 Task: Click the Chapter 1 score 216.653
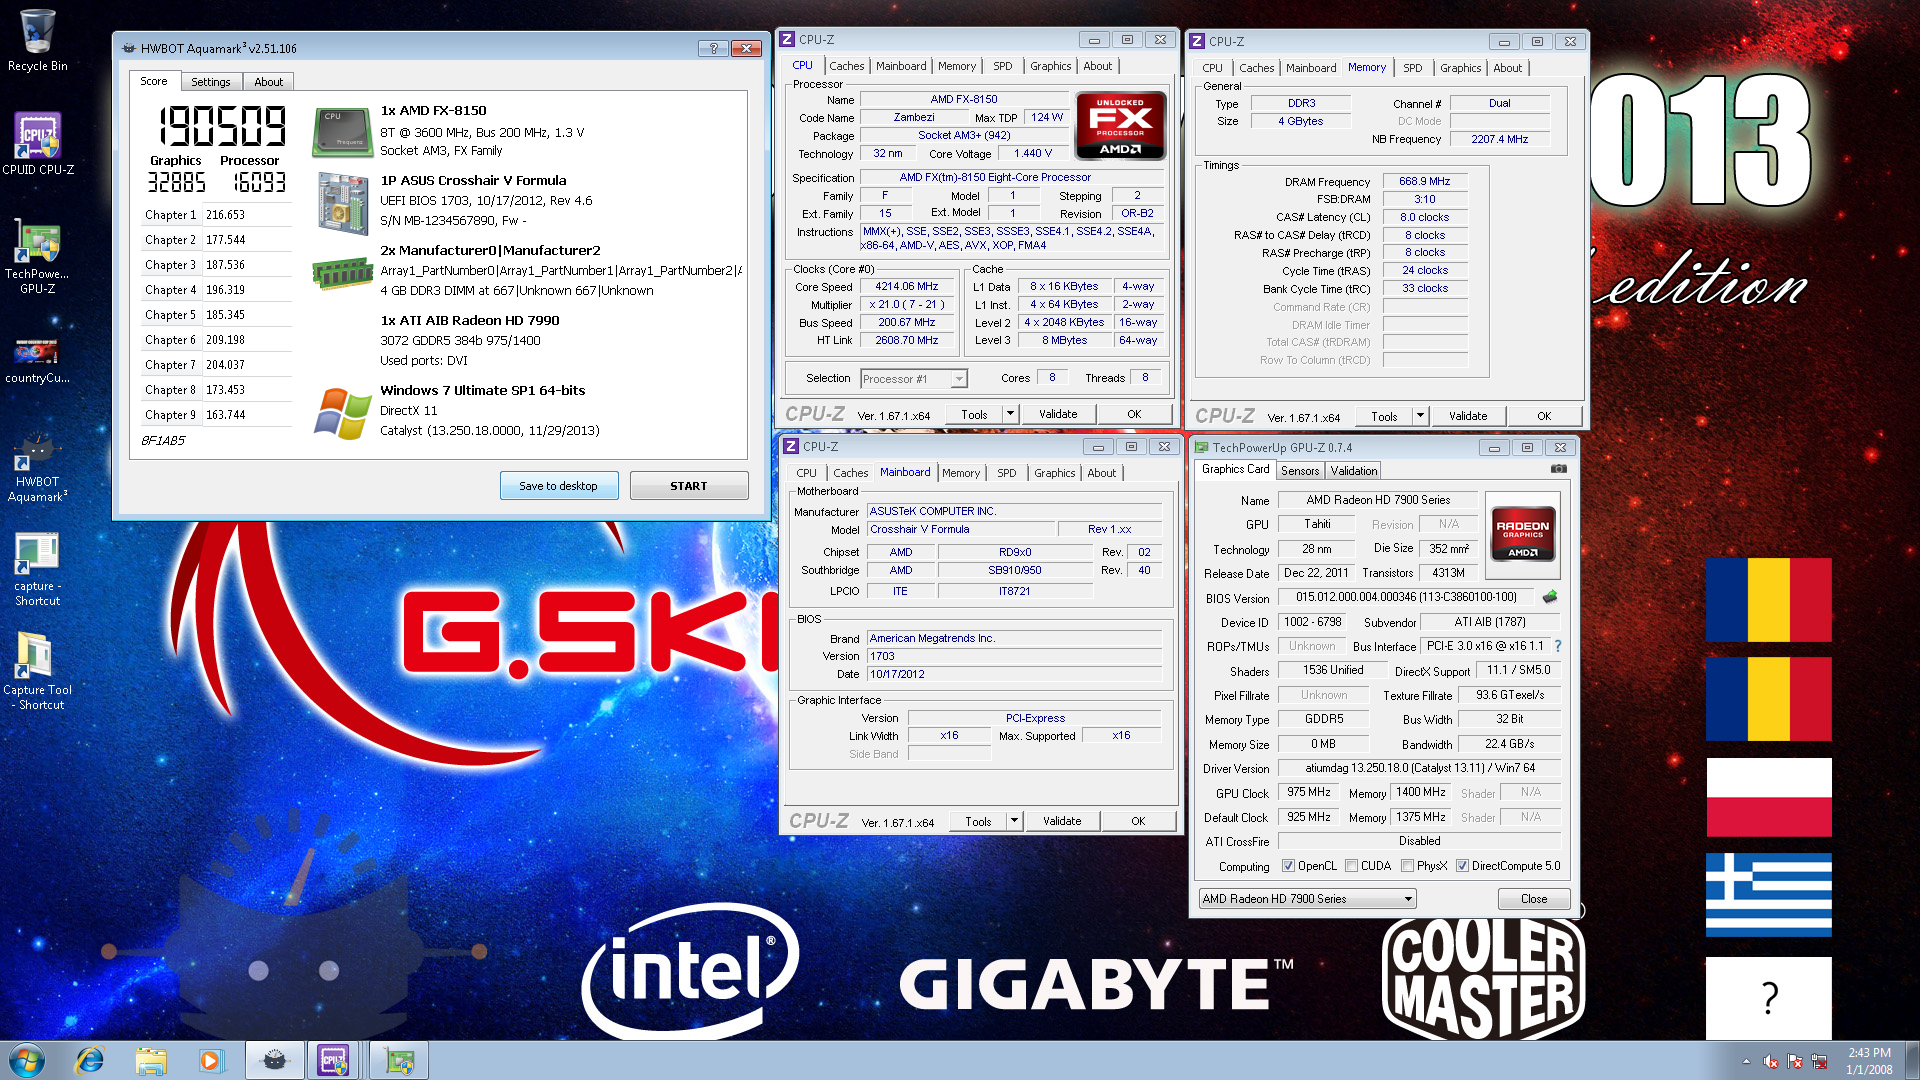pyautogui.click(x=225, y=215)
